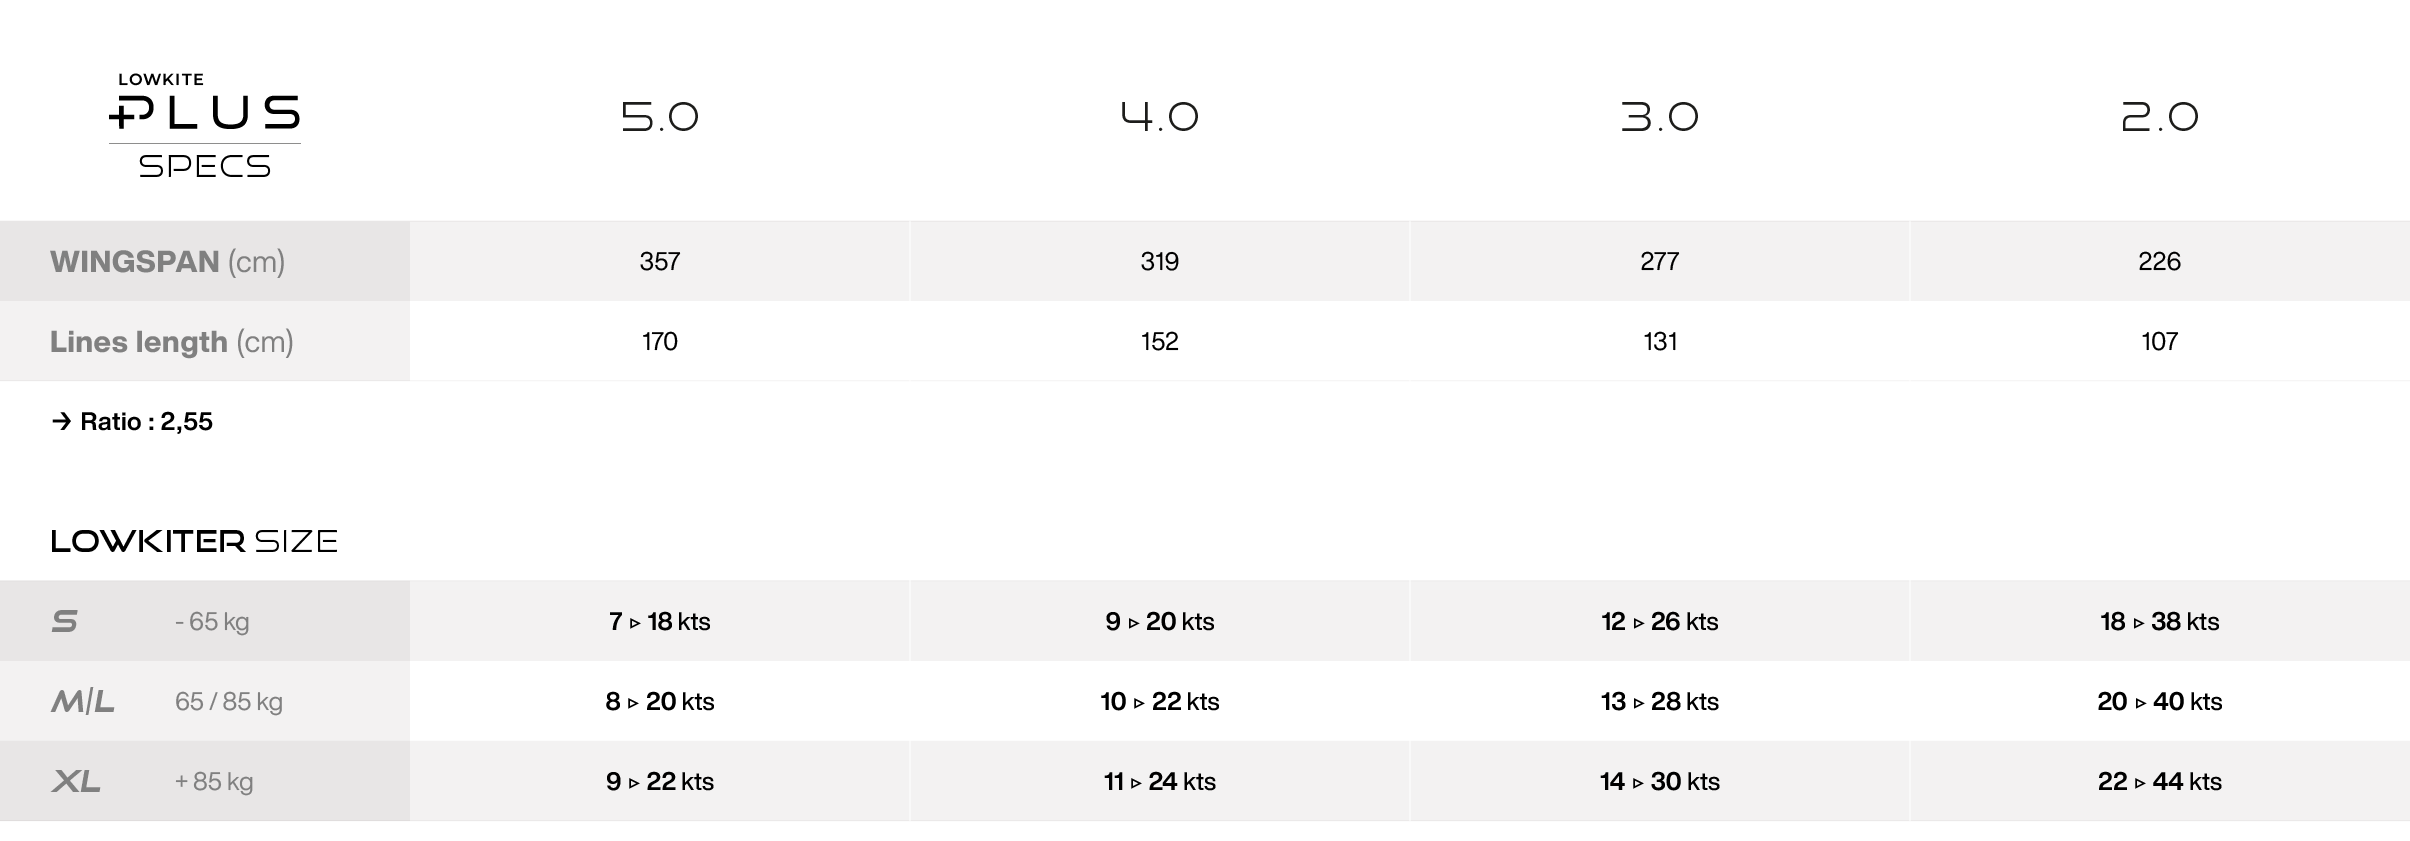Click the XL size icon

pyautogui.click(x=76, y=781)
